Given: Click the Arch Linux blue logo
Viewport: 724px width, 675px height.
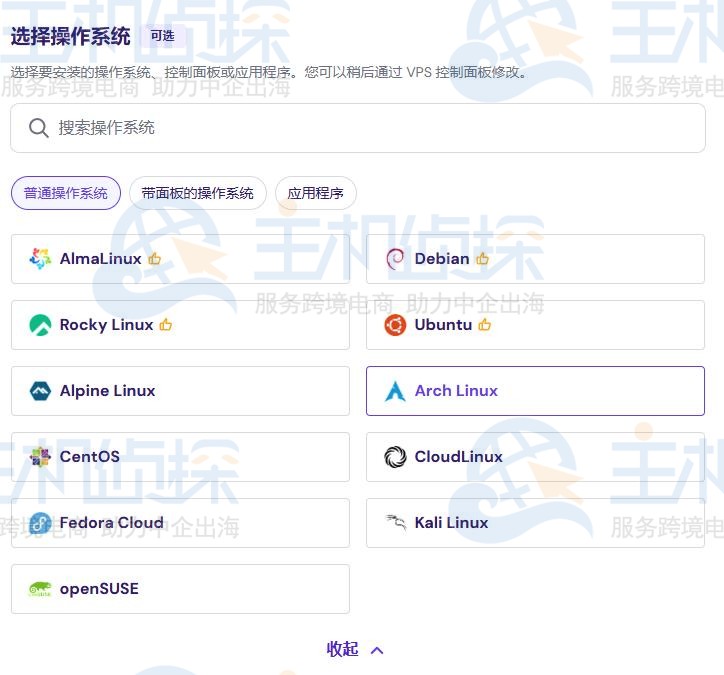Looking at the screenshot, I should [395, 391].
